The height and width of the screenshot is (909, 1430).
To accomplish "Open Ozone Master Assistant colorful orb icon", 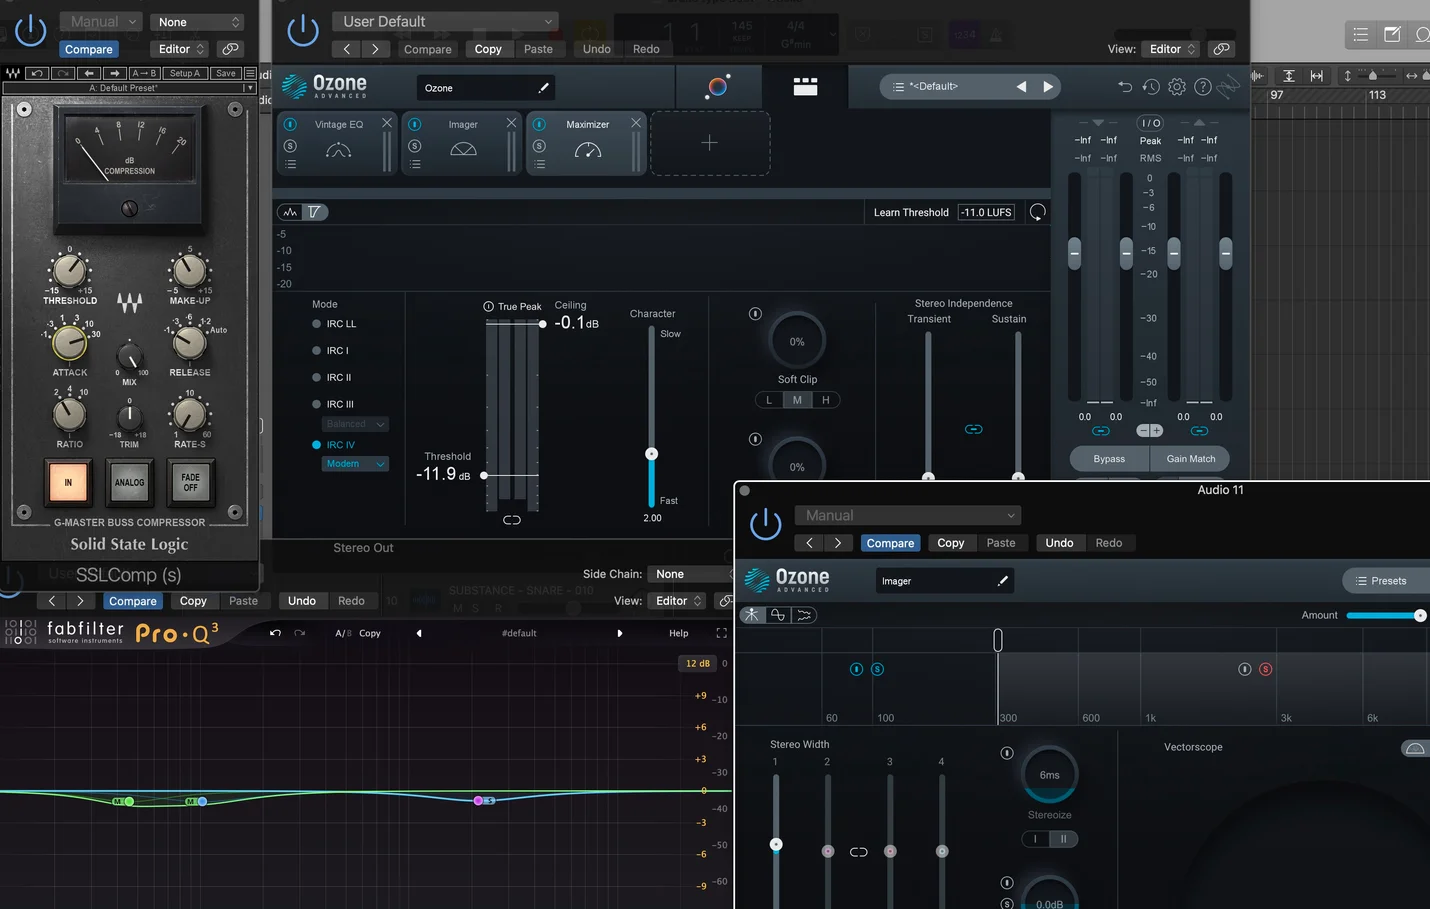I will (717, 87).
